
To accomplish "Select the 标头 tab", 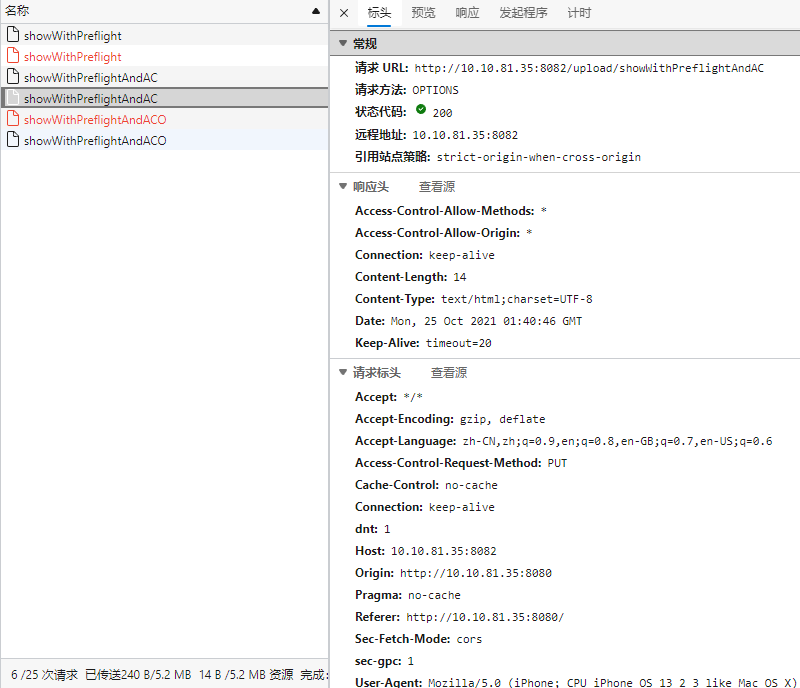I will point(379,13).
